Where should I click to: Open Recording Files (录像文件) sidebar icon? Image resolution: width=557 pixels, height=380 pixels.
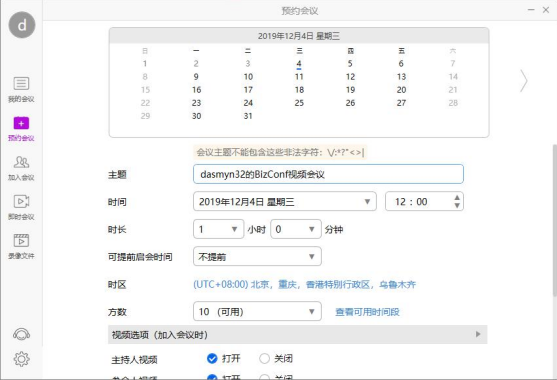click(x=21, y=246)
